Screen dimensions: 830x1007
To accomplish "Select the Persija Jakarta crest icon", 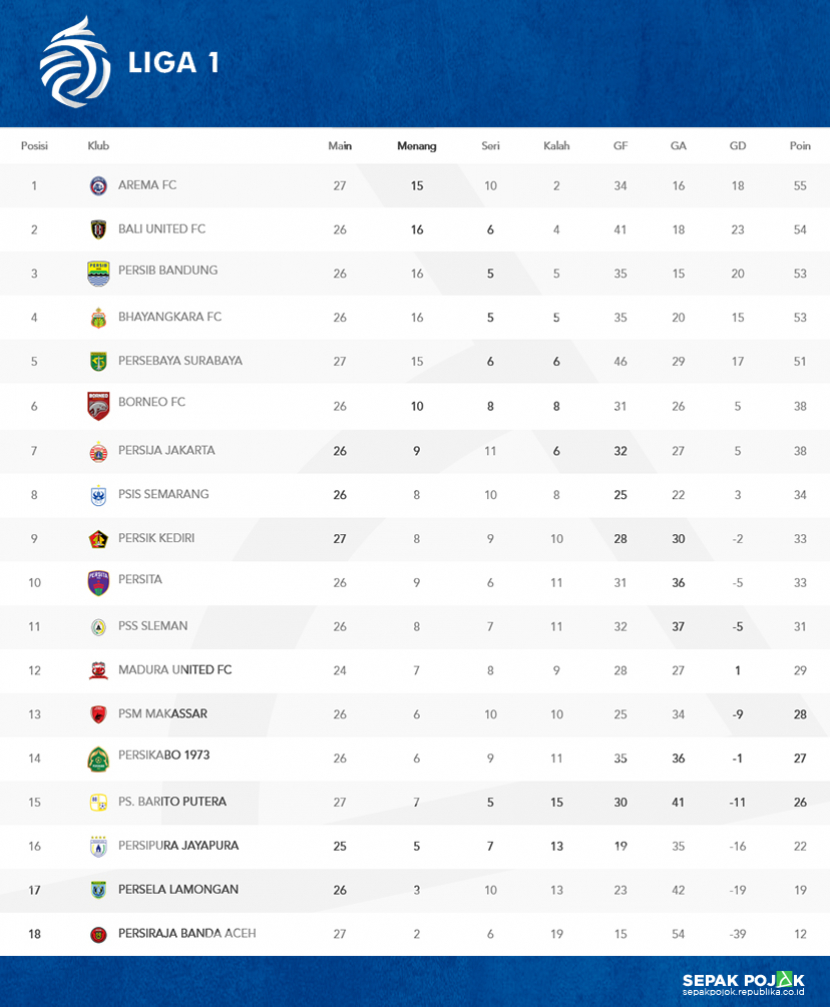I will 98,452.
